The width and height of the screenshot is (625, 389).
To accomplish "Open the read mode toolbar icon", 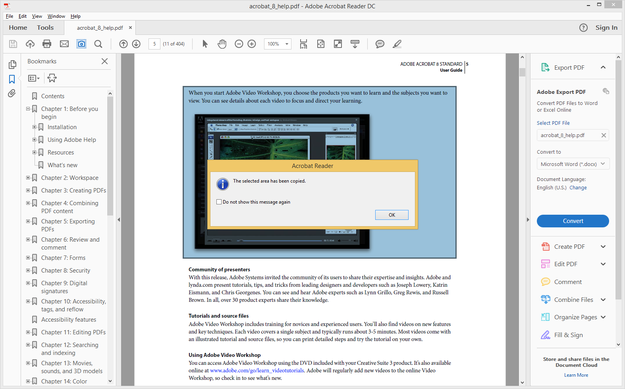I will click(355, 44).
